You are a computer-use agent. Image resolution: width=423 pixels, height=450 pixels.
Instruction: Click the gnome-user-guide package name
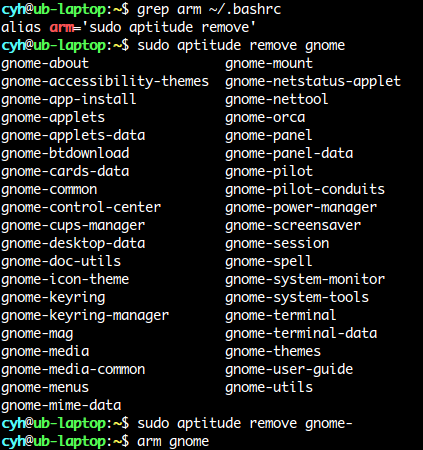click(289, 370)
